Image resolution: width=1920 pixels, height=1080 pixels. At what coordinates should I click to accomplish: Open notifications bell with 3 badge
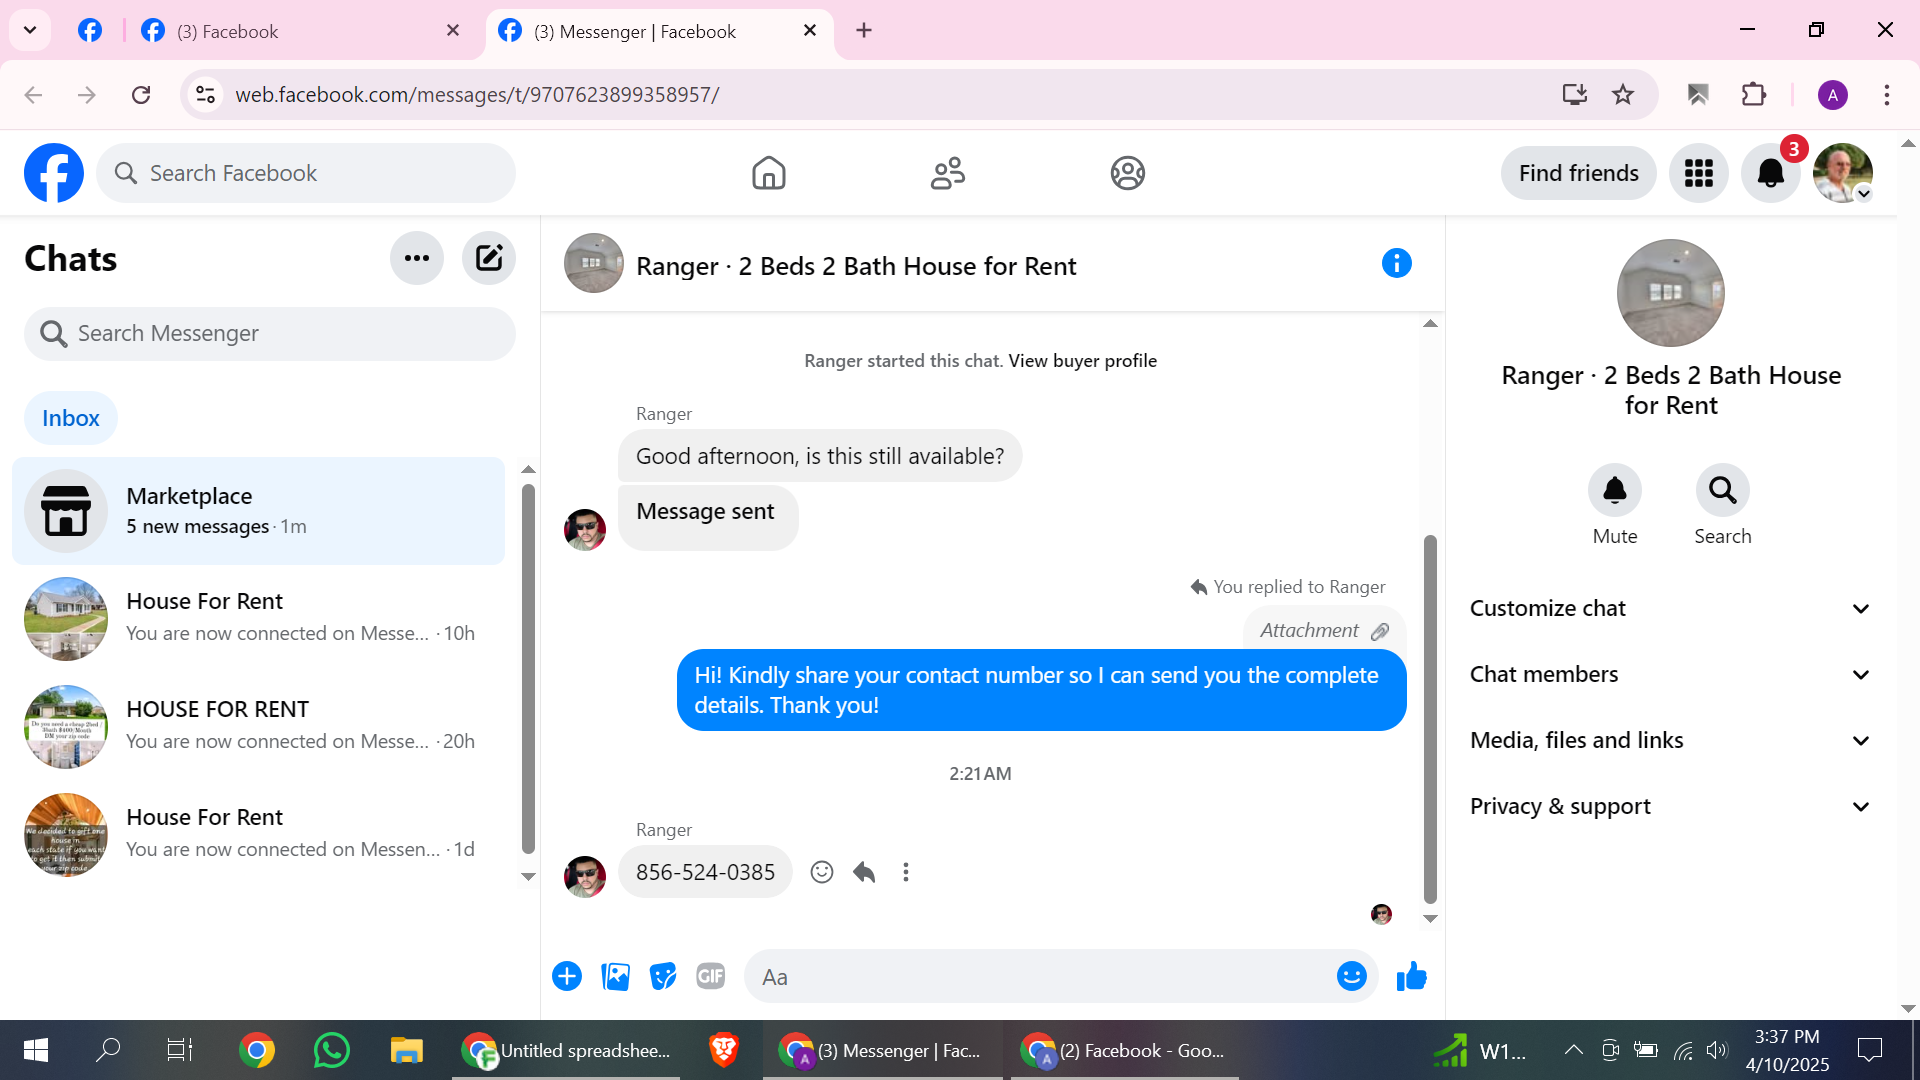(1771, 173)
